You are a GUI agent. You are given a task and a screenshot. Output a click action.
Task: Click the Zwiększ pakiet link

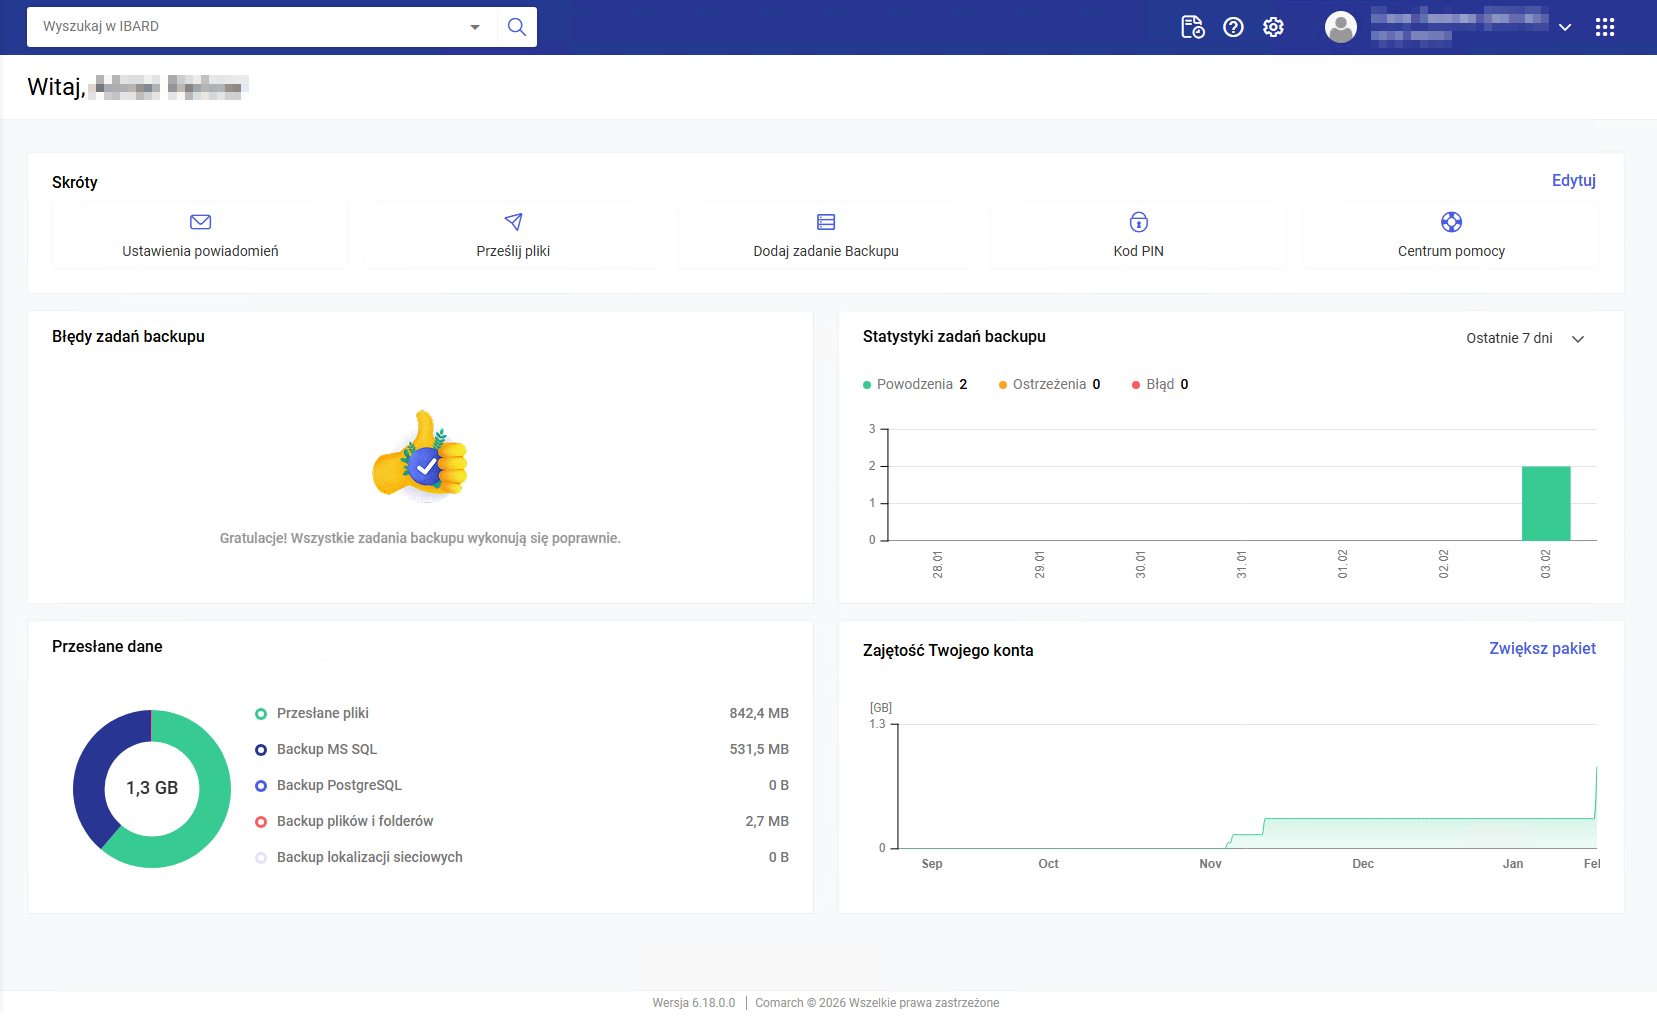(x=1542, y=648)
